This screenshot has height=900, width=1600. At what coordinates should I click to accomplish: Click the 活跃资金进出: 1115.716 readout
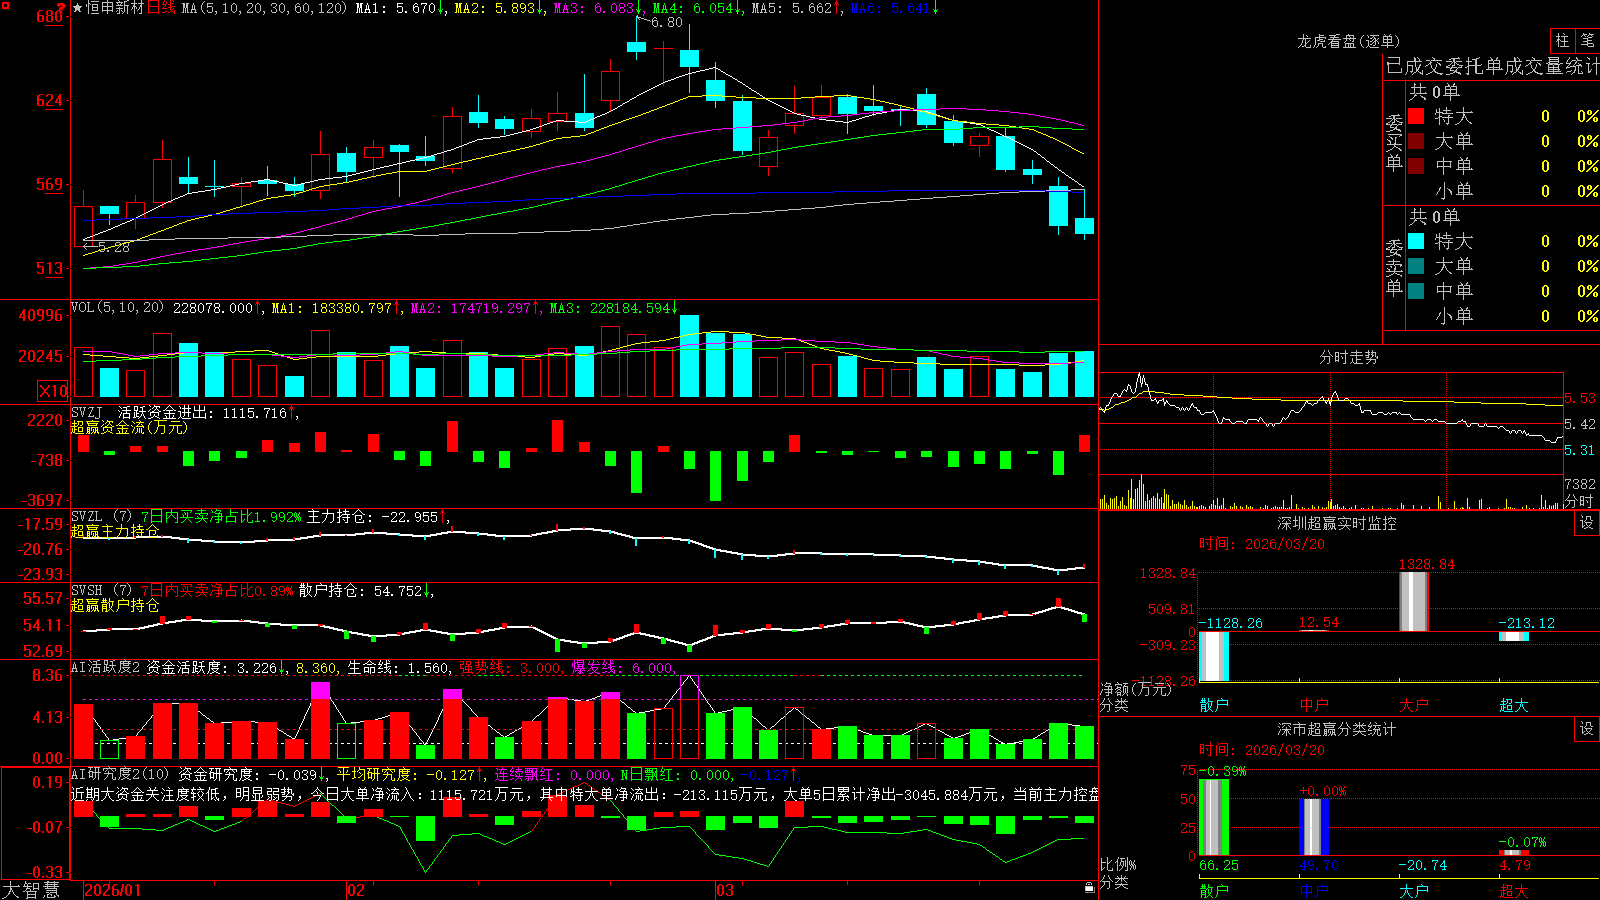pyautogui.click(x=202, y=413)
